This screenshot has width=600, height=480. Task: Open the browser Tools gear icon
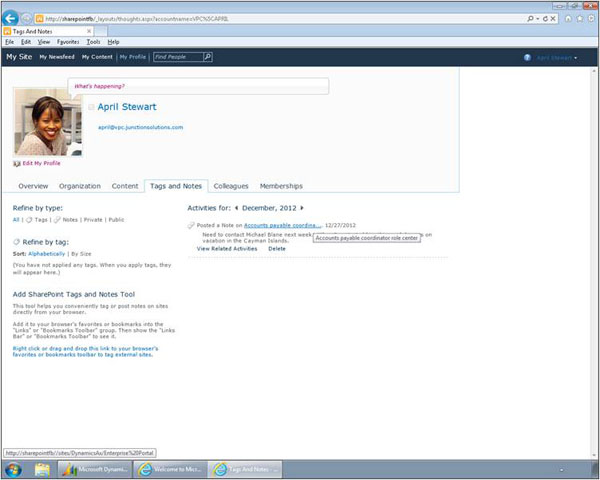(592, 18)
